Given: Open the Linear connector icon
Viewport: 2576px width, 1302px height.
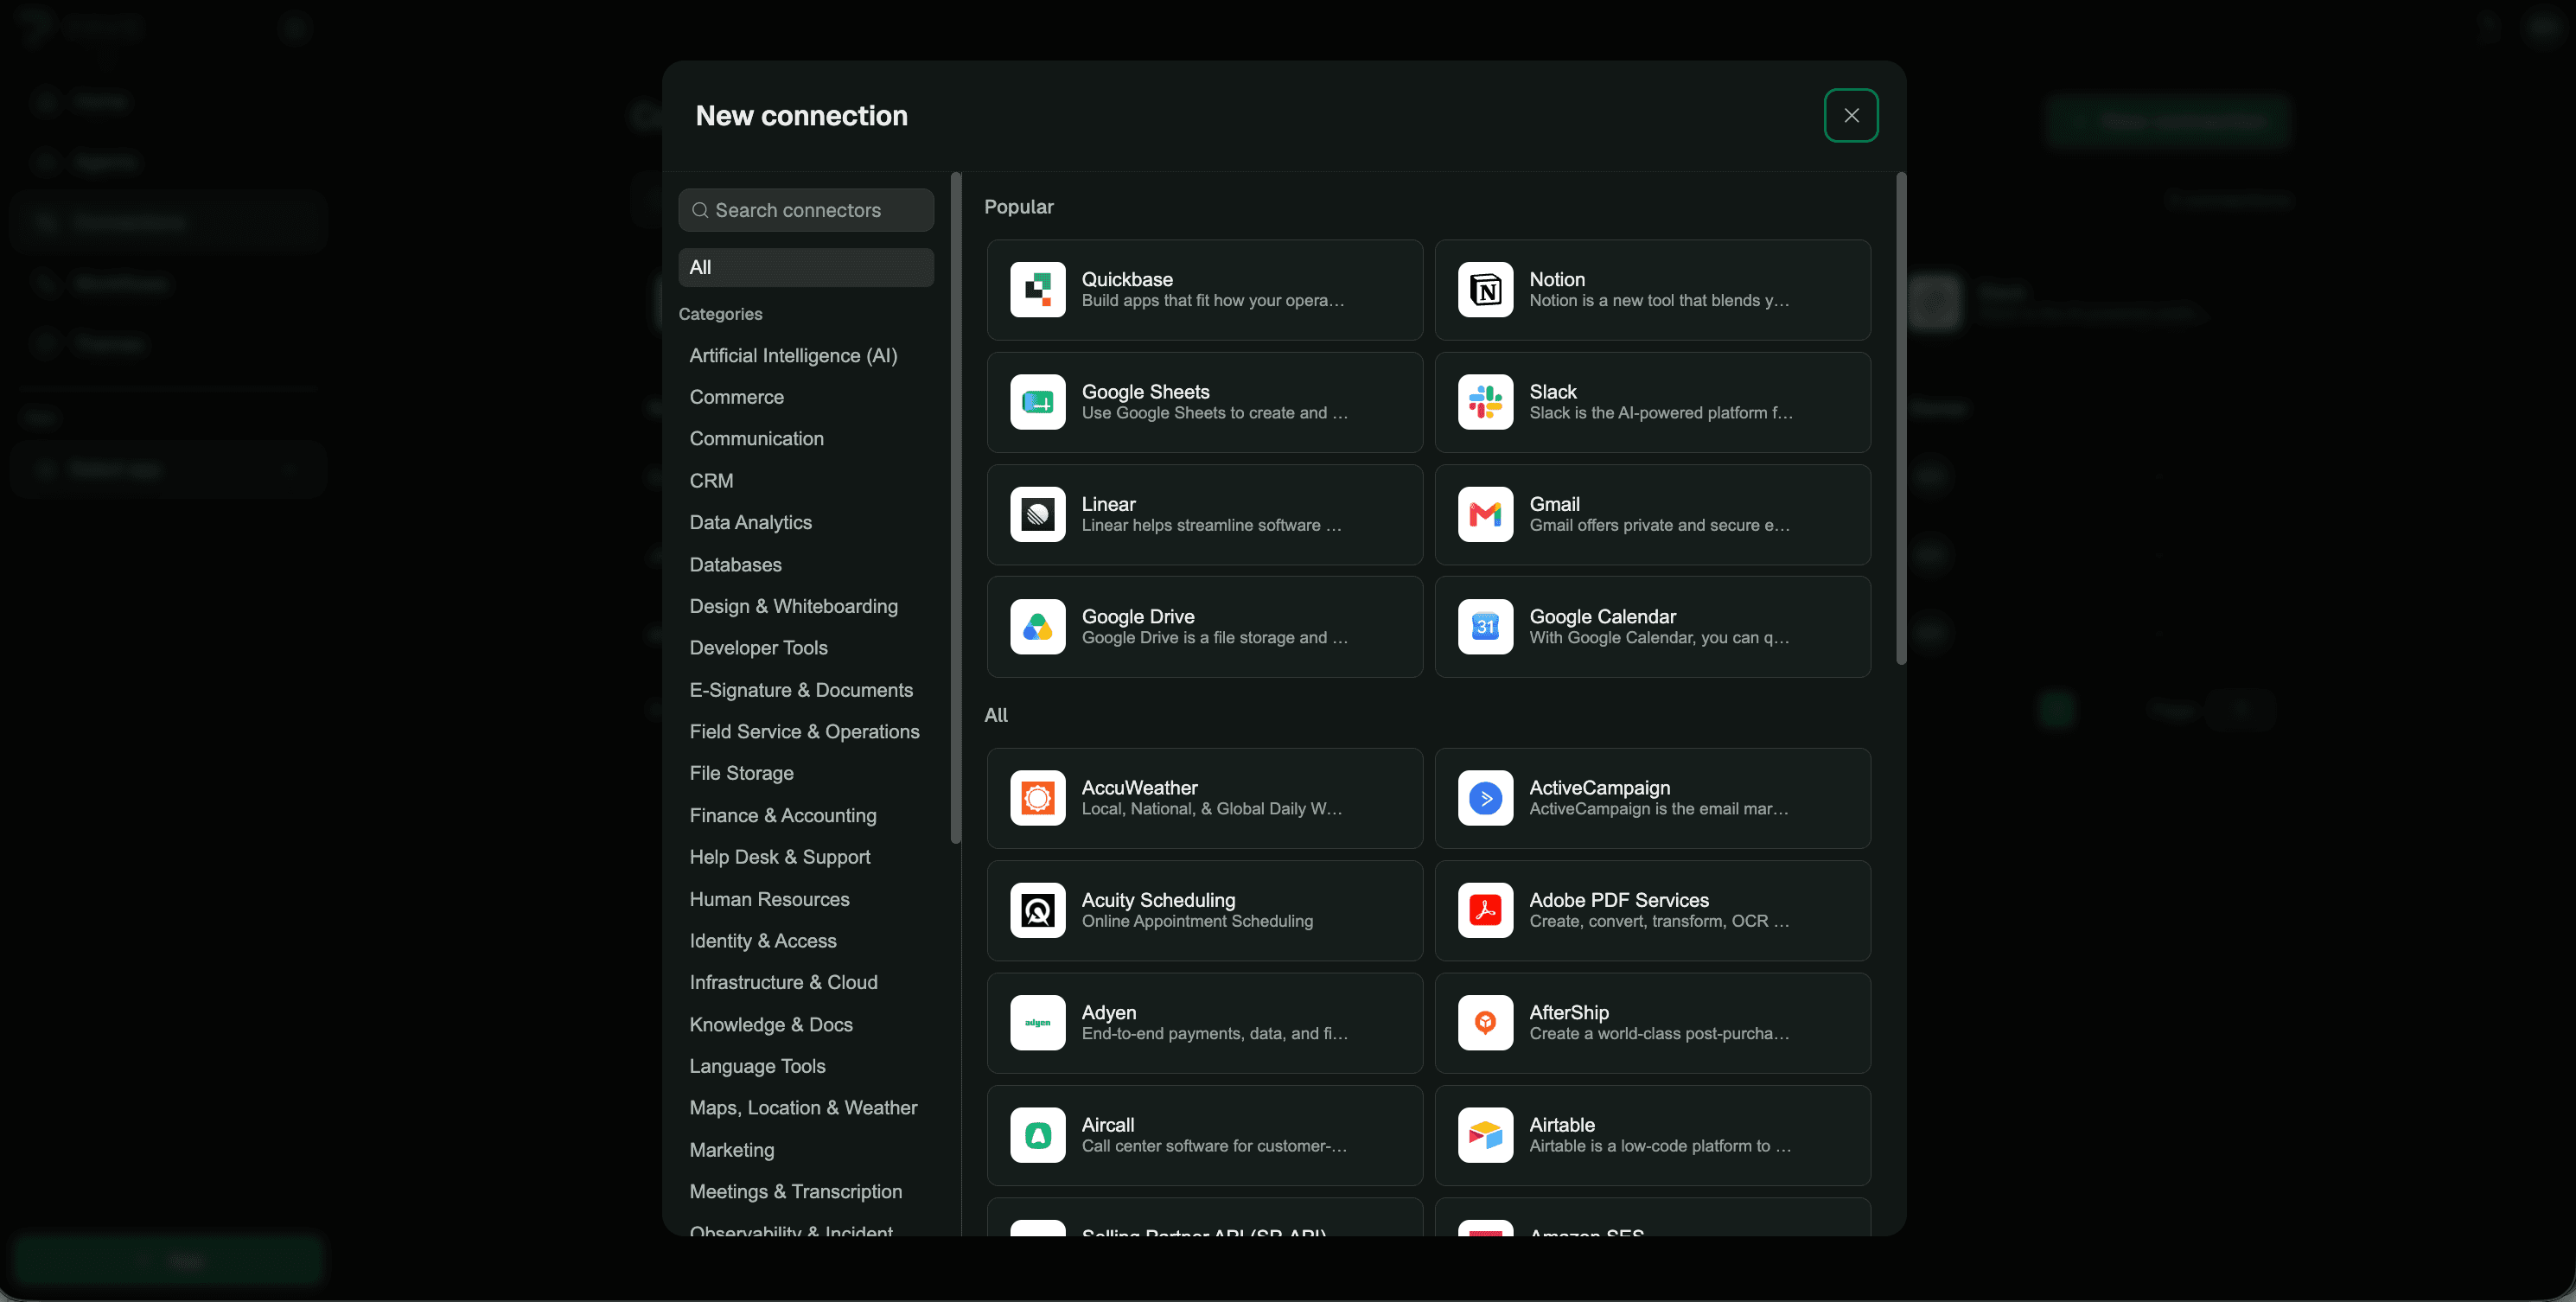Looking at the screenshot, I should pos(1037,515).
